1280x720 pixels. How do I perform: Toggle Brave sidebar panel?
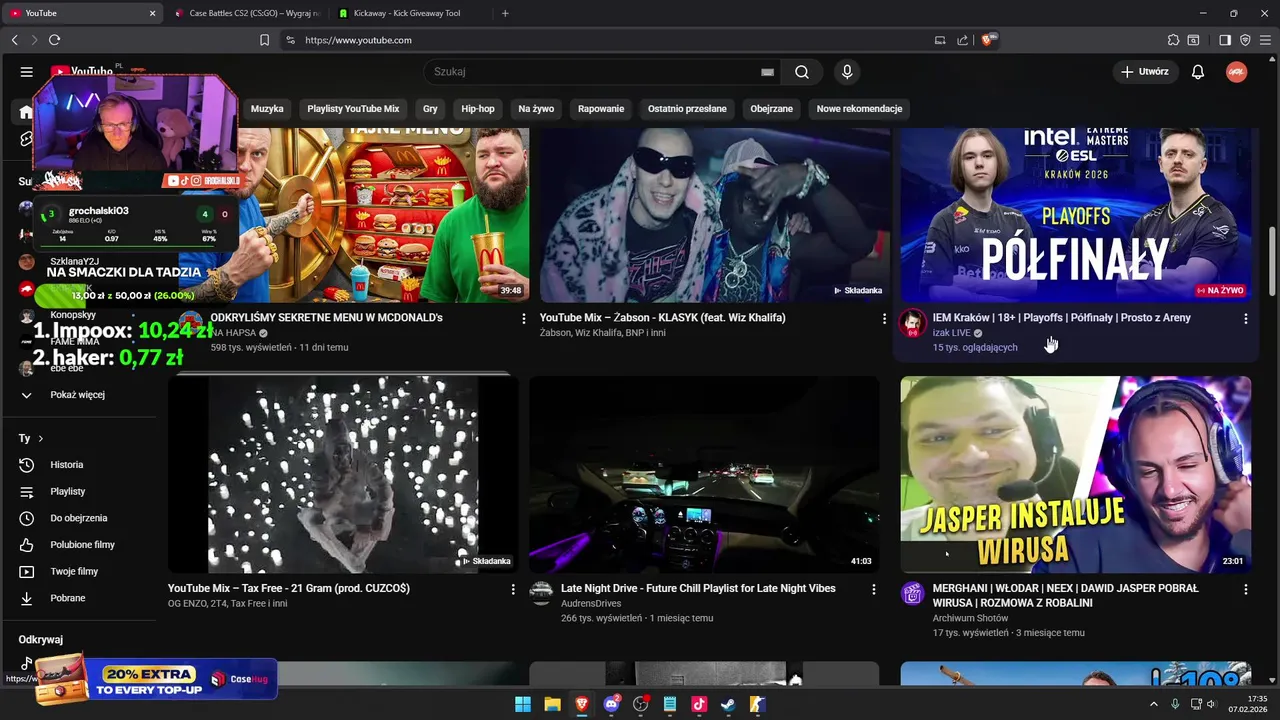tap(1225, 40)
